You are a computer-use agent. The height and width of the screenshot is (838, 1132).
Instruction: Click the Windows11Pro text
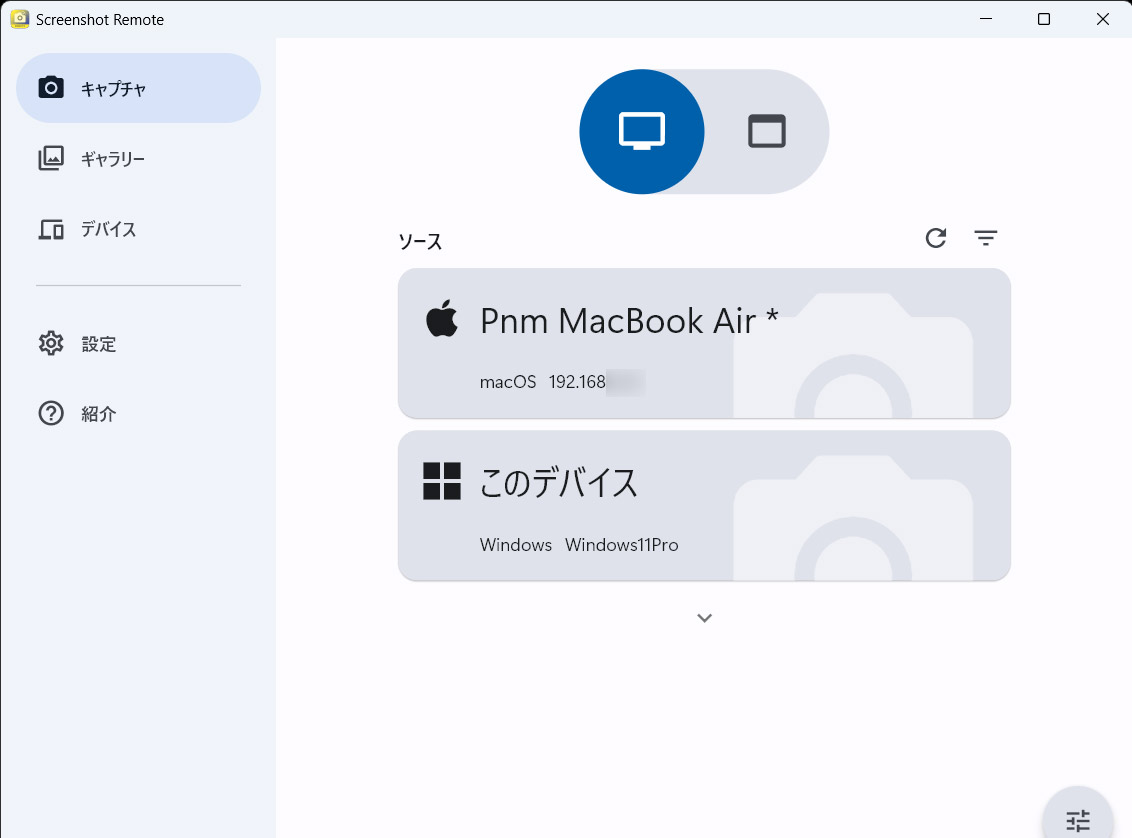[x=622, y=545]
